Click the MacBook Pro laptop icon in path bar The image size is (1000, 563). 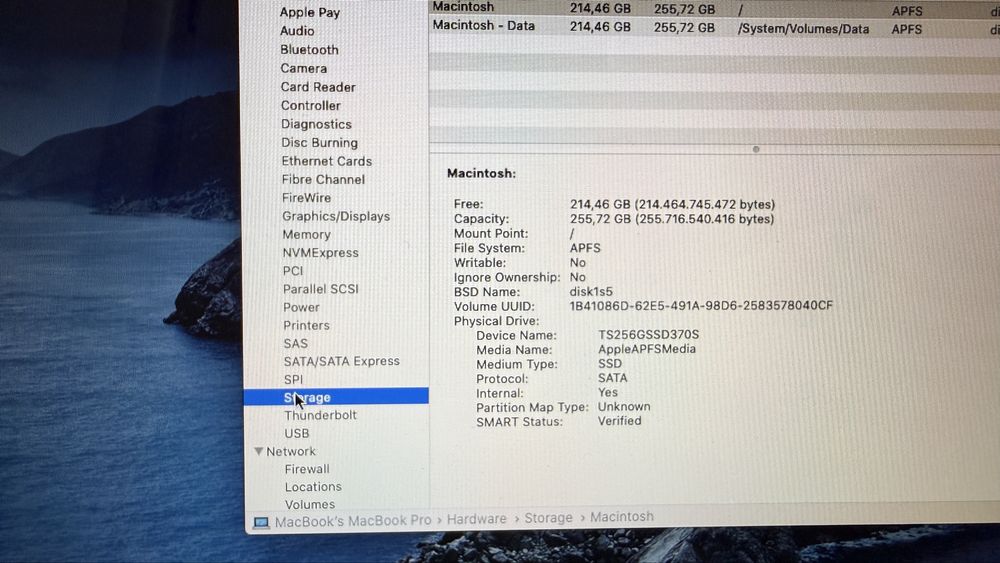click(261, 523)
